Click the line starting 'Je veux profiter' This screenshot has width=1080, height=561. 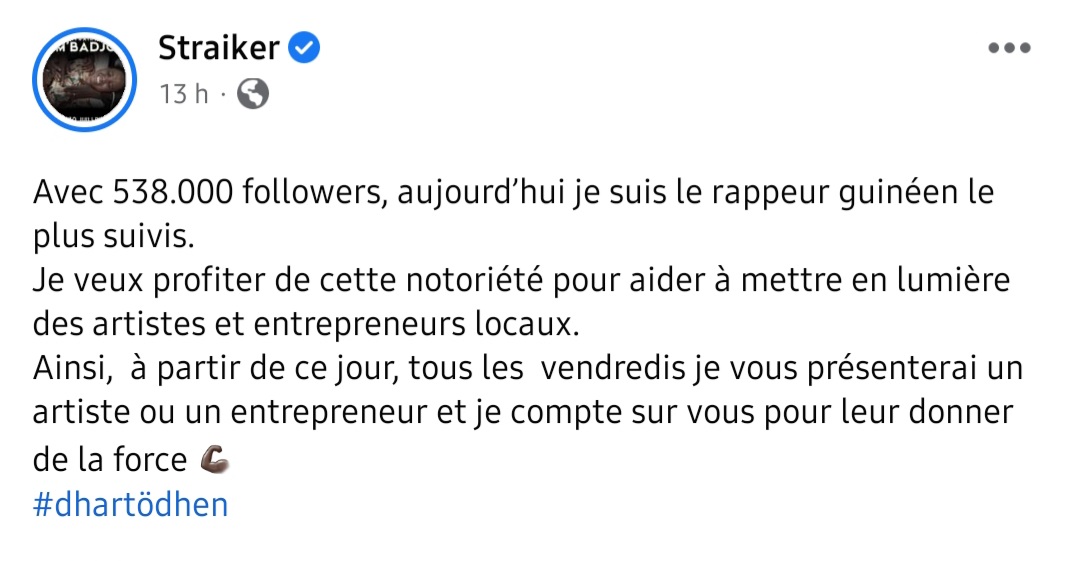click(521, 280)
